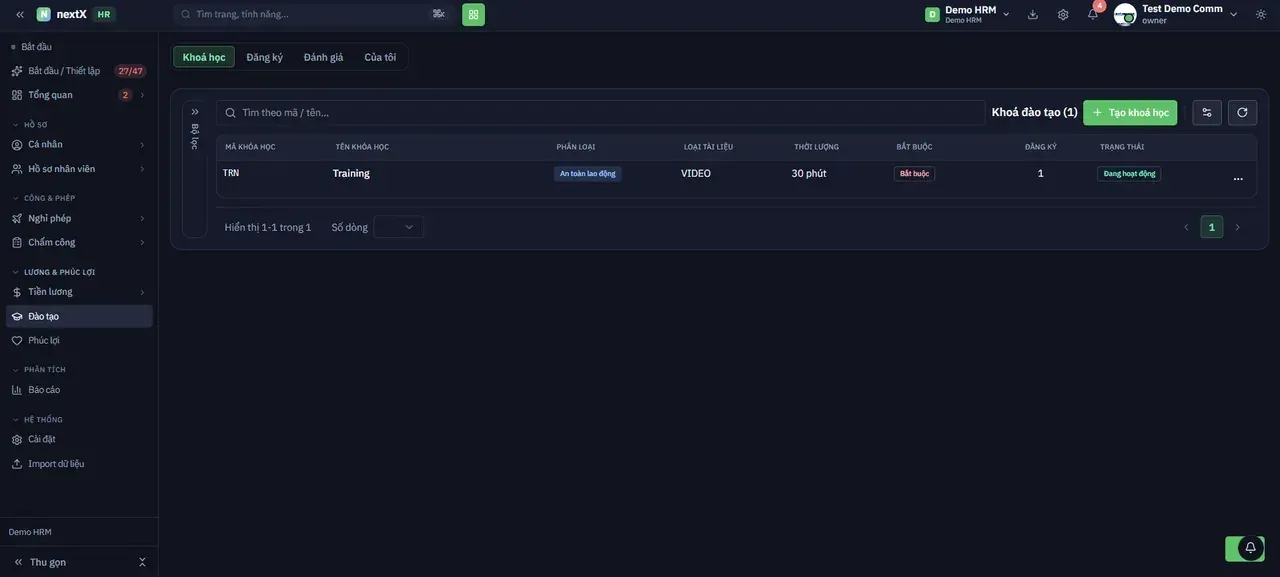
Task: Click An toàn lao động tag
Action: [588, 174]
